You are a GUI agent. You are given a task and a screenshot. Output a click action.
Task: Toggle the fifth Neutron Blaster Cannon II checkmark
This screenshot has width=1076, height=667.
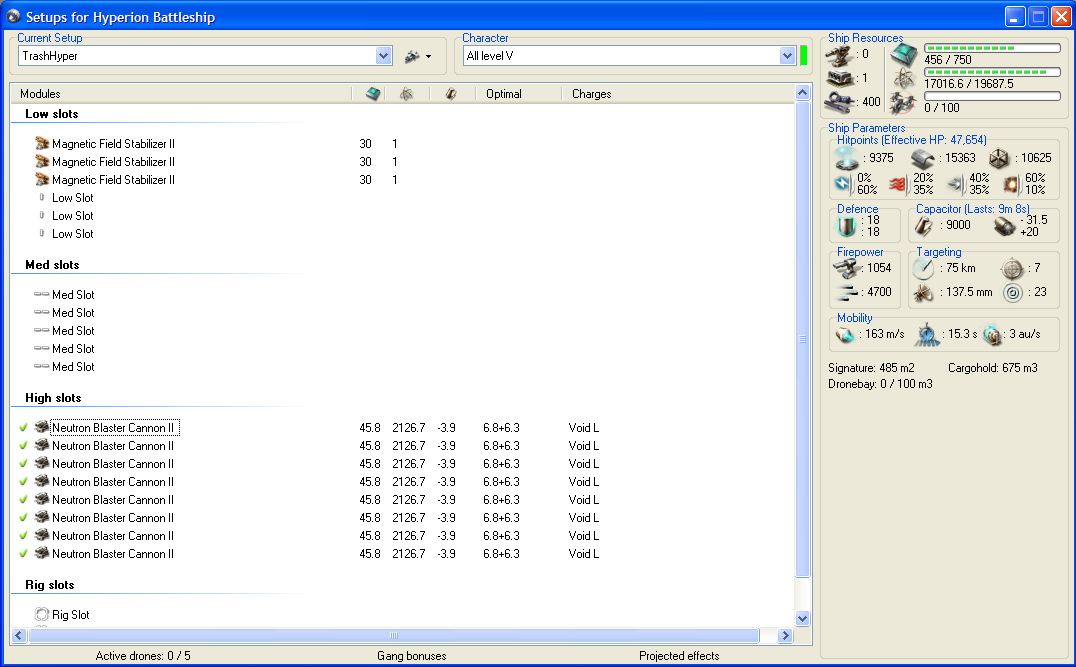[23, 499]
